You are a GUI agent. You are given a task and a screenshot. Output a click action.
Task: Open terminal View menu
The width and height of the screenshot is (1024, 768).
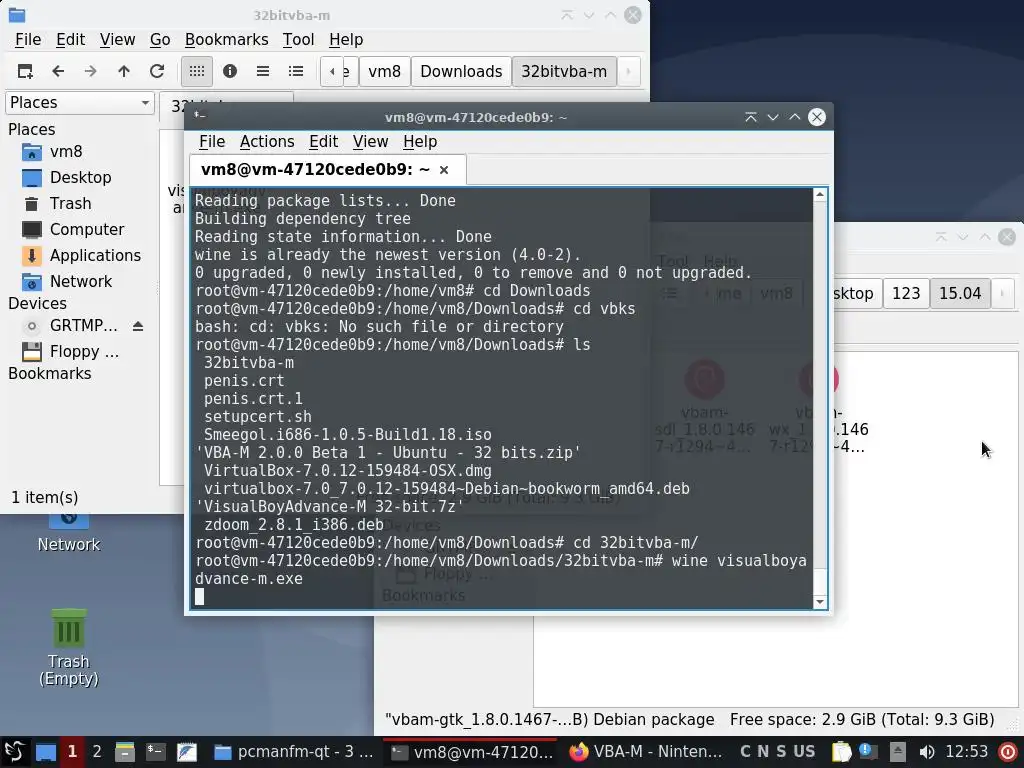[370, 142]
